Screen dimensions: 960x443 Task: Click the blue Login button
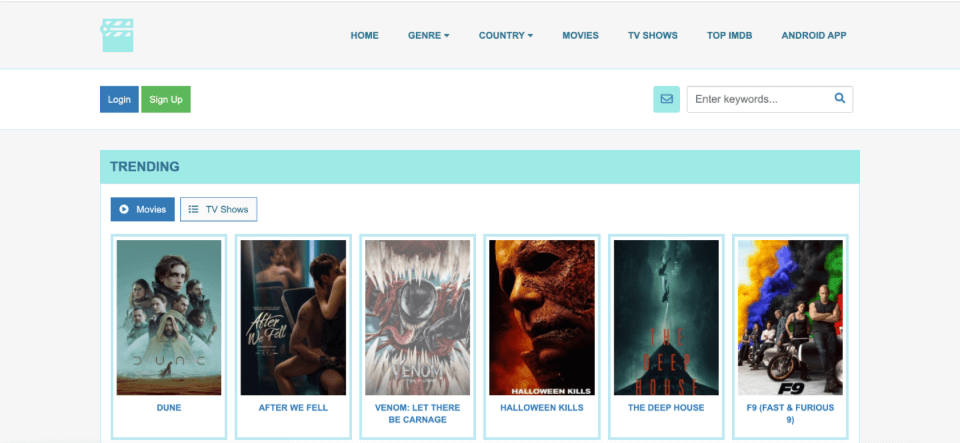click(x=119, y=100)
